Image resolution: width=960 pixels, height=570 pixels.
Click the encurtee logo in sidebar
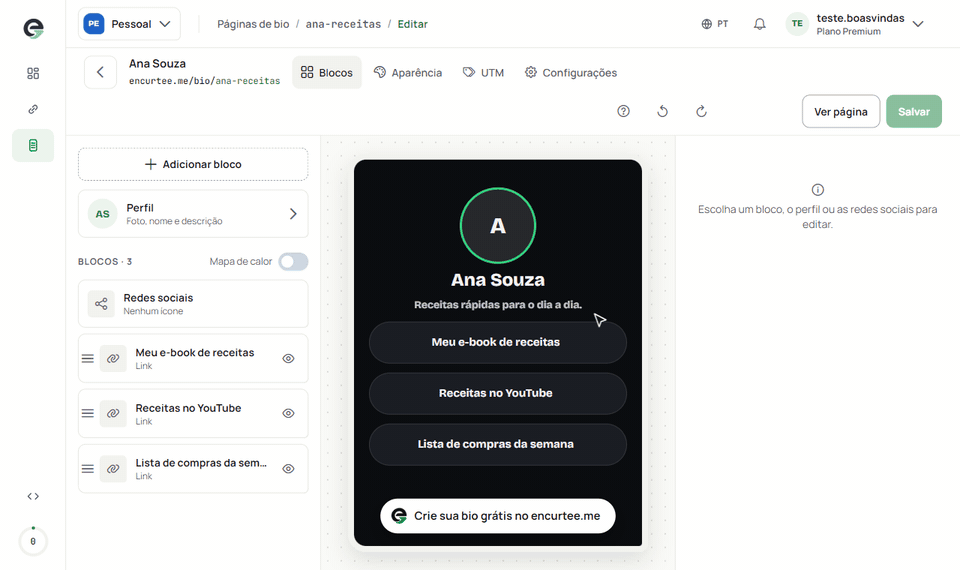pyautogui.click(x=33, y=28)
